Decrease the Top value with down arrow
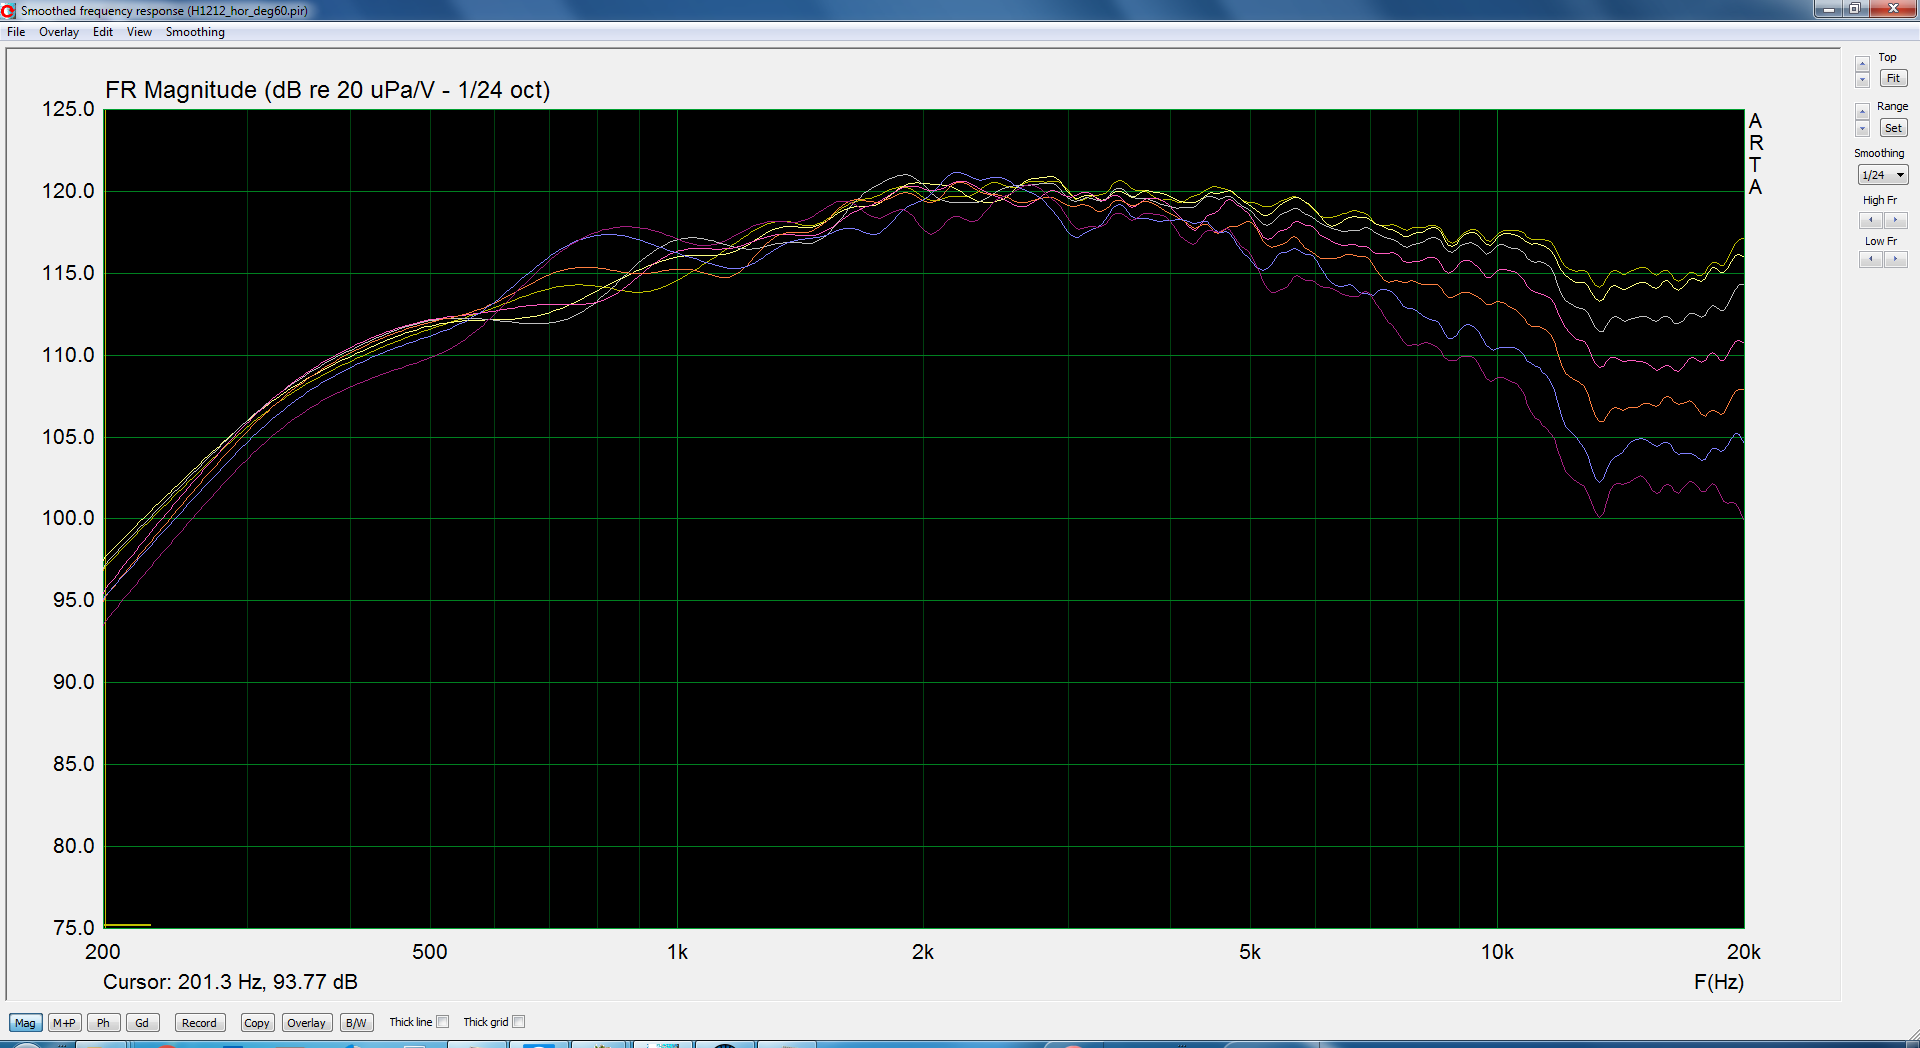This screenshot has height=1048, width=1920. (1862, 80)
